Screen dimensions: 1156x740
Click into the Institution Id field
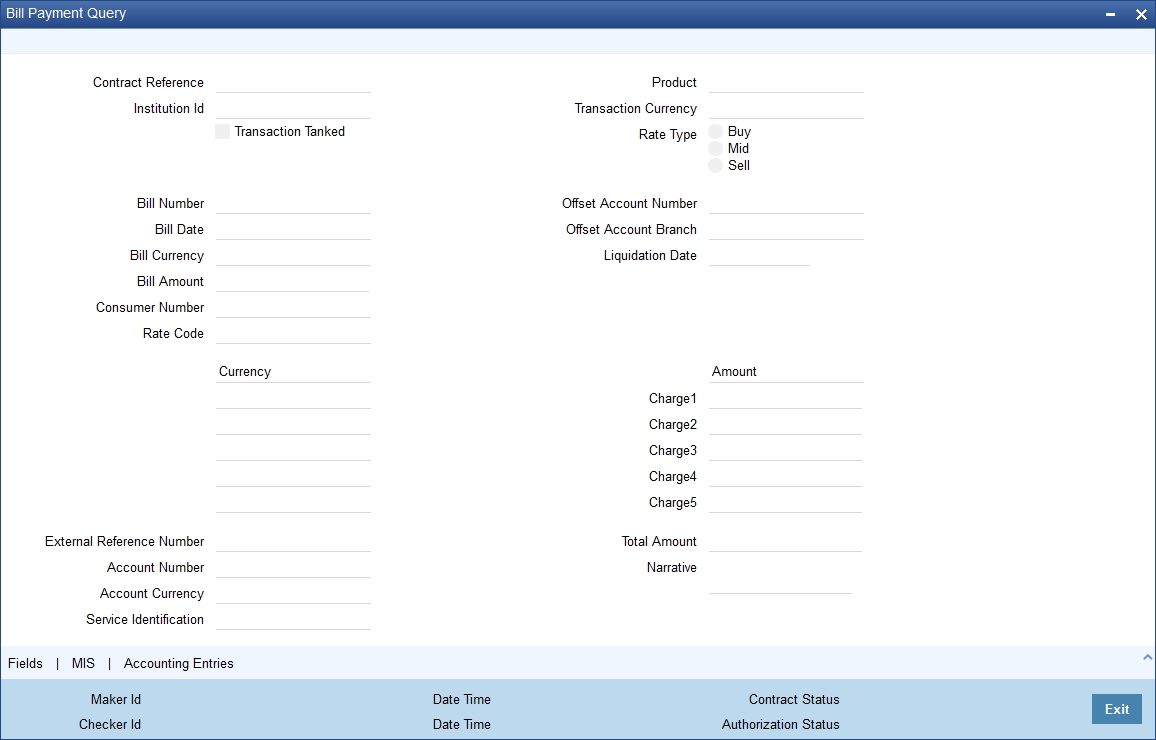292,106
